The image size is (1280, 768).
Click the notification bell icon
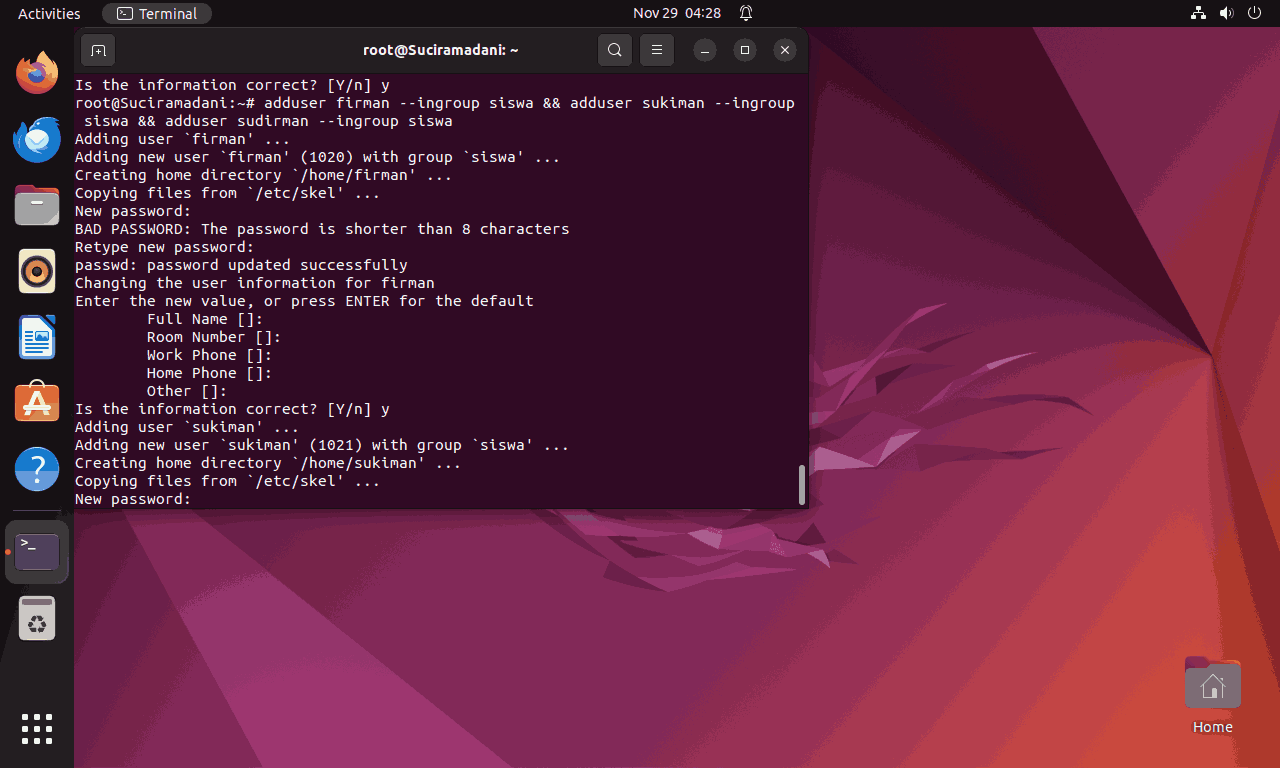click(x=746, y=14)
